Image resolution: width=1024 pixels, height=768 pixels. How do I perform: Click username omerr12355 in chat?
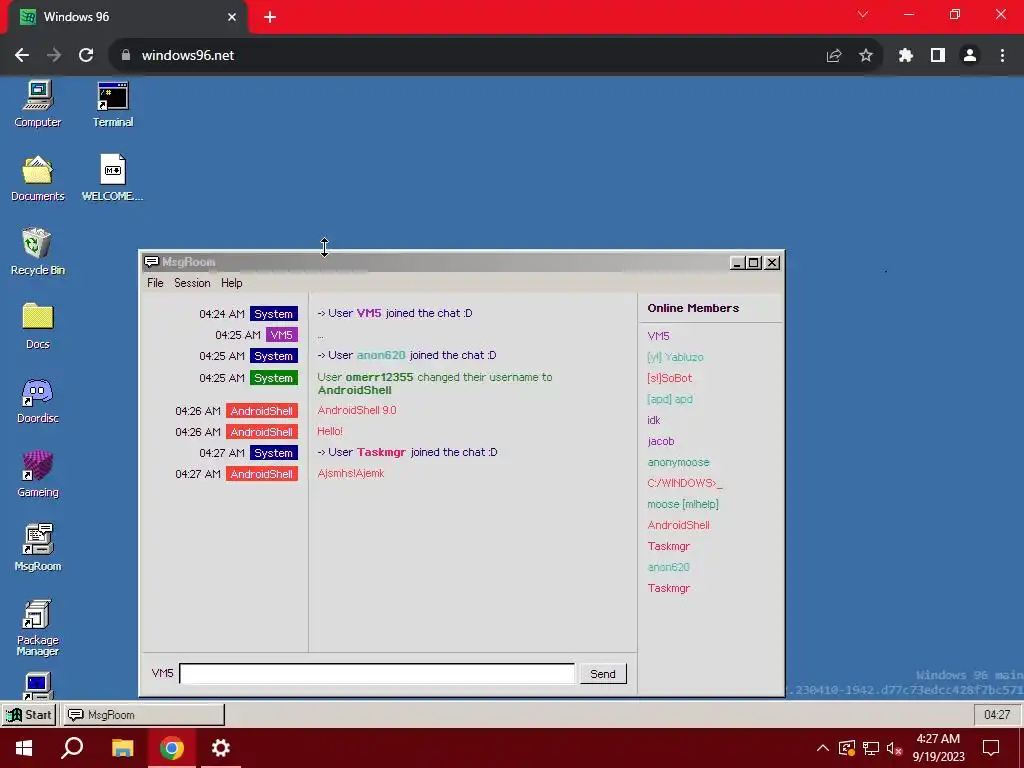[x=379, y=377]
